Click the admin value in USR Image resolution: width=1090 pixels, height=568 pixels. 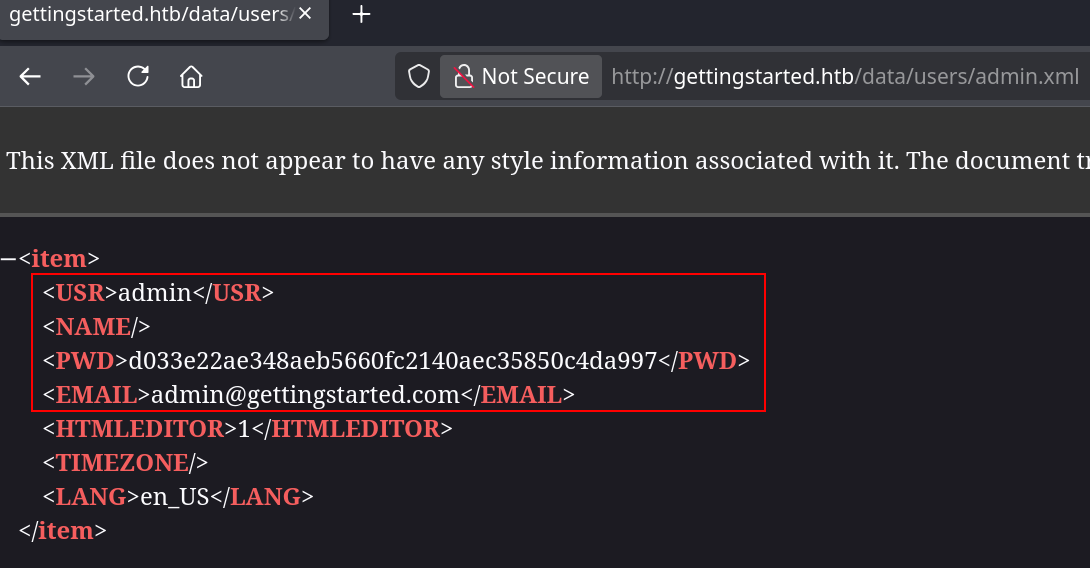click(154, 293)
